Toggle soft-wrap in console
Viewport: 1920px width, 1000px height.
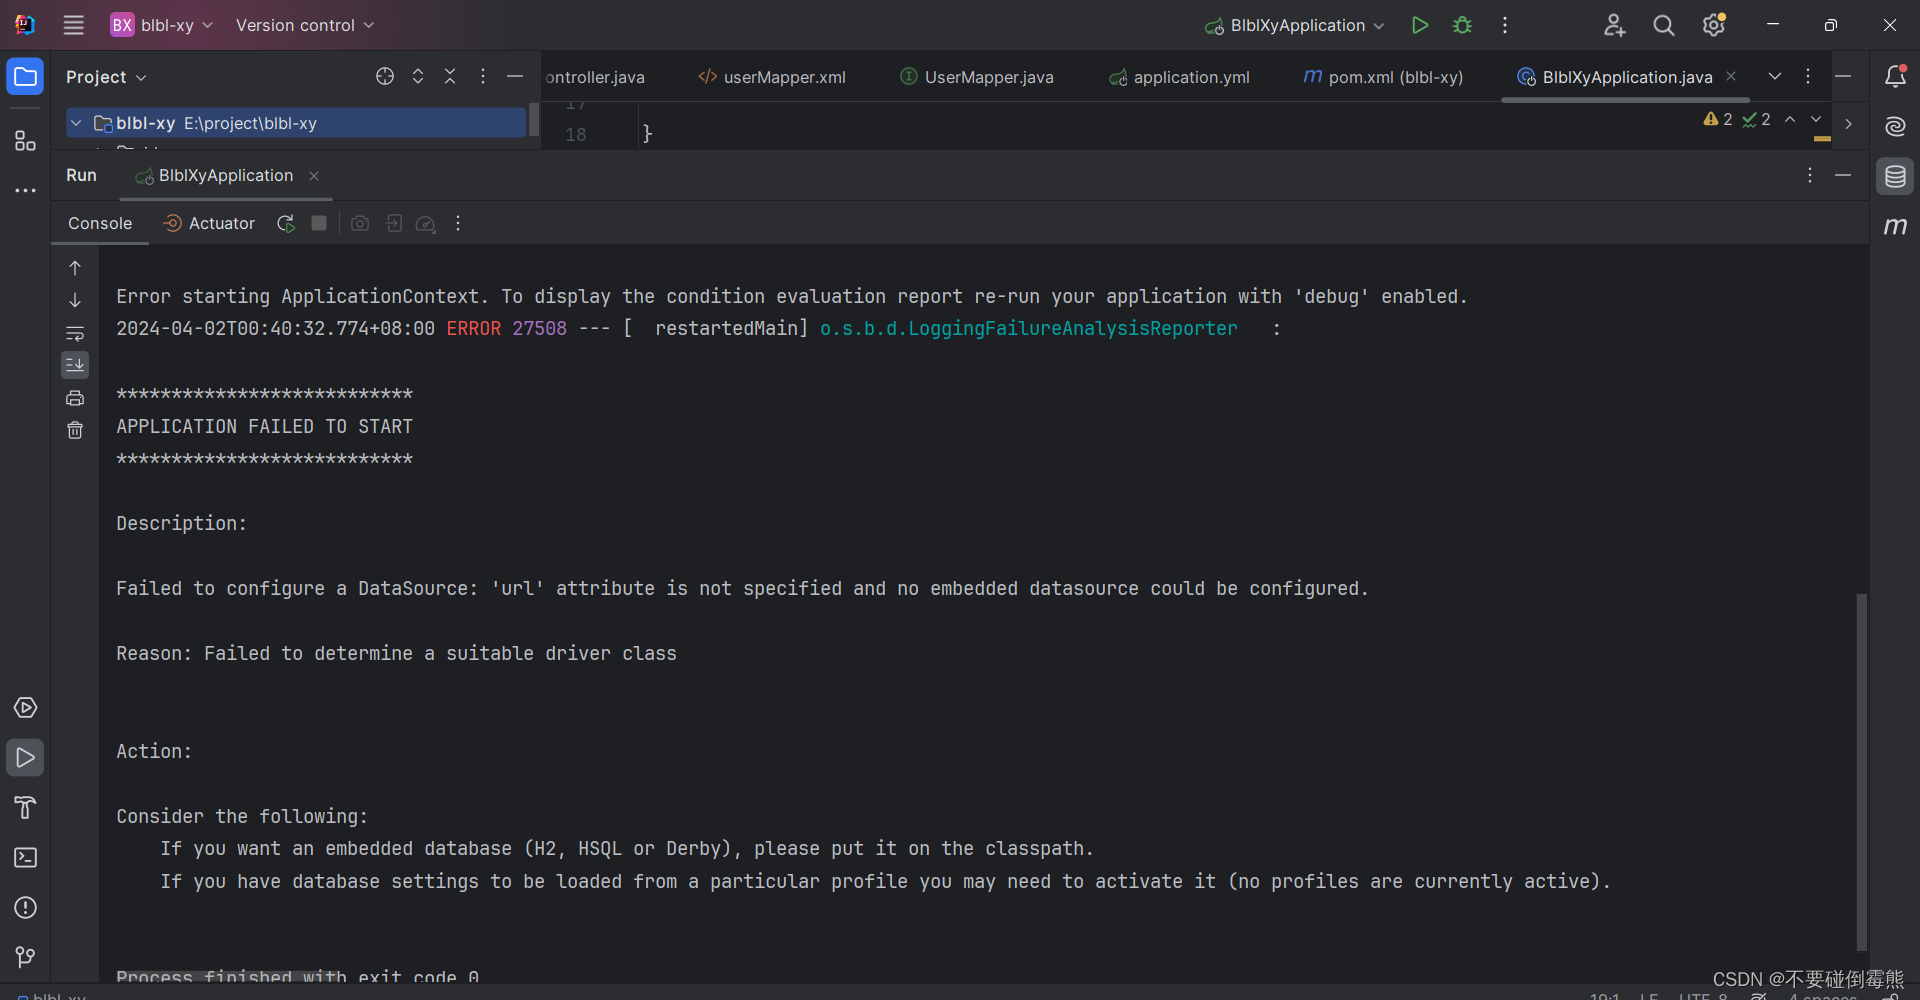[x=75, y=333]
